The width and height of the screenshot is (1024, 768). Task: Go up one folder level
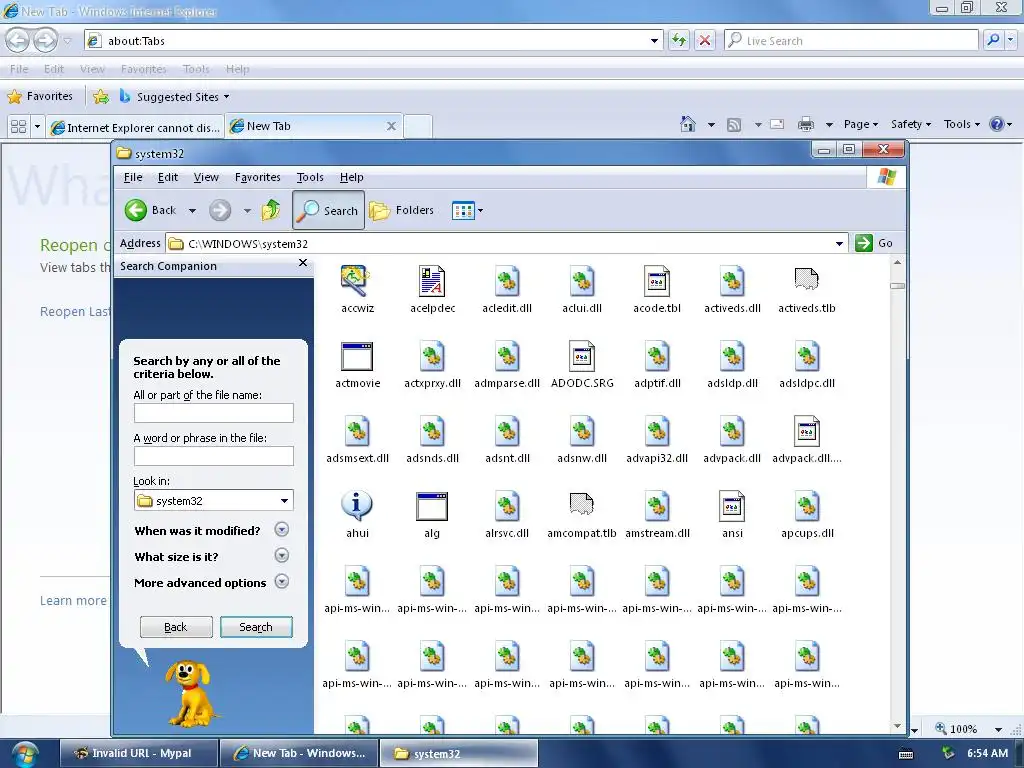(270, 210)
